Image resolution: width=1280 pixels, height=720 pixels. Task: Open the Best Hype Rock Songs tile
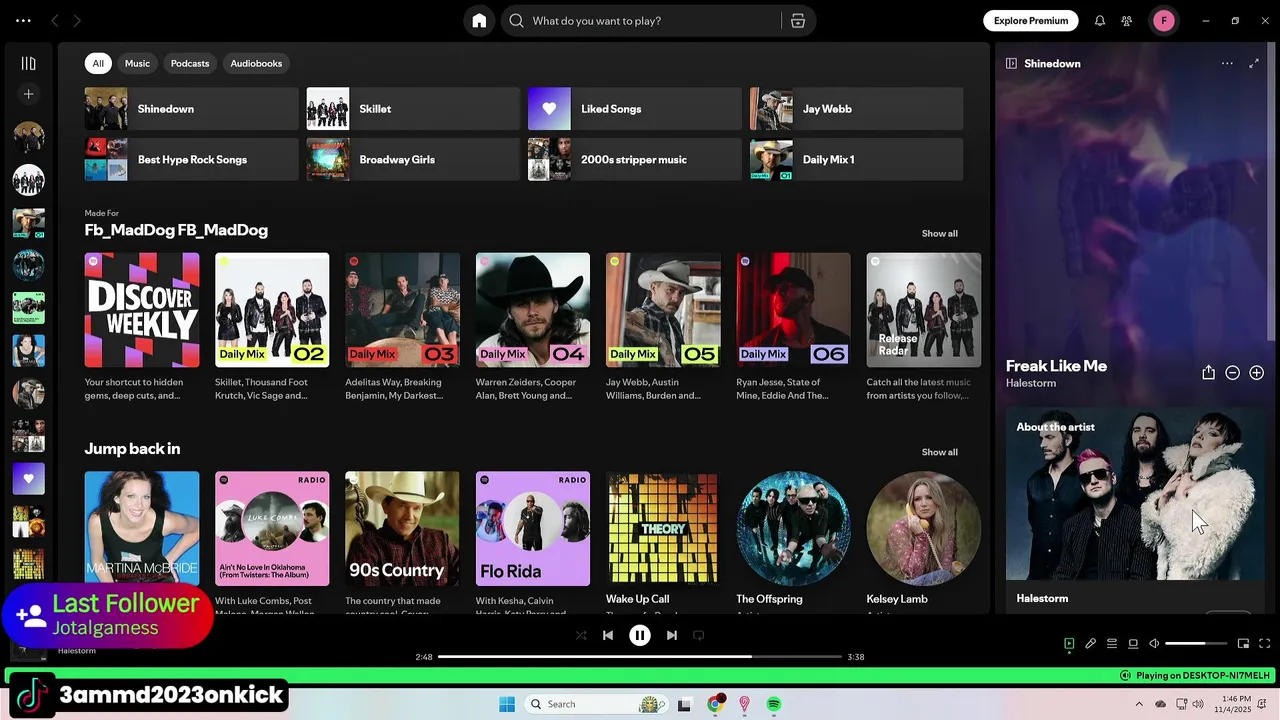tap(191, 160)
